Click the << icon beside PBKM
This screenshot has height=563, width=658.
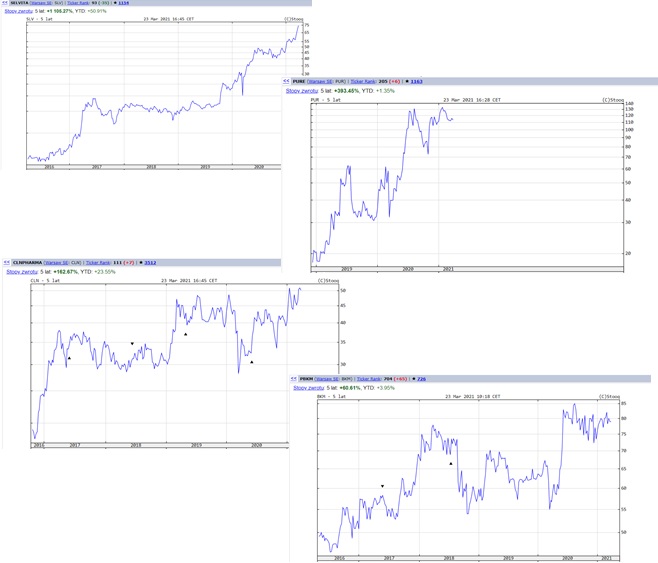pos(293,379)
